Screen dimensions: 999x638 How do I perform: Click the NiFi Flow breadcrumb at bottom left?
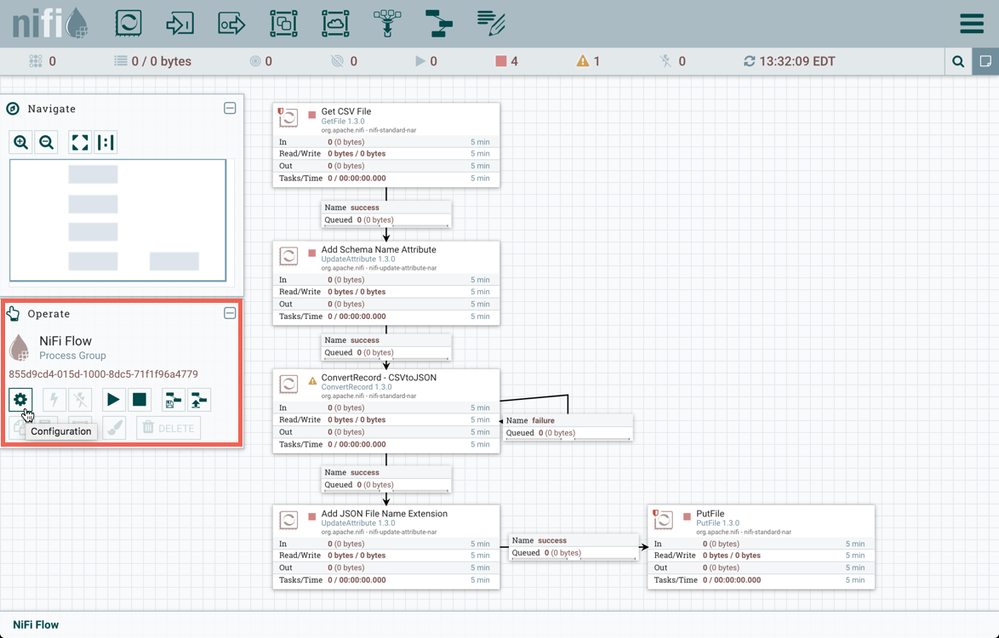click(x=34, y=624)
